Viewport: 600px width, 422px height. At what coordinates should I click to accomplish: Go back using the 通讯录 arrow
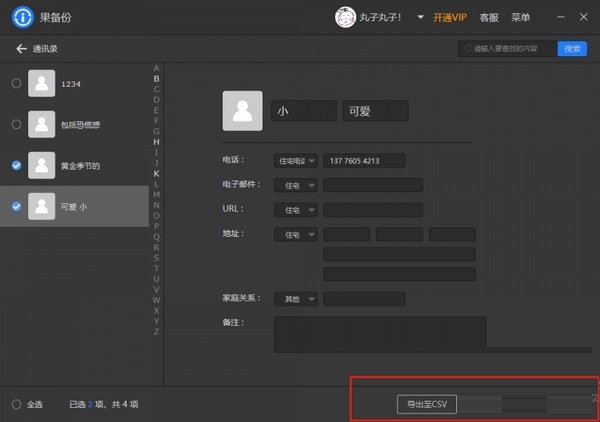coord(21,49)
